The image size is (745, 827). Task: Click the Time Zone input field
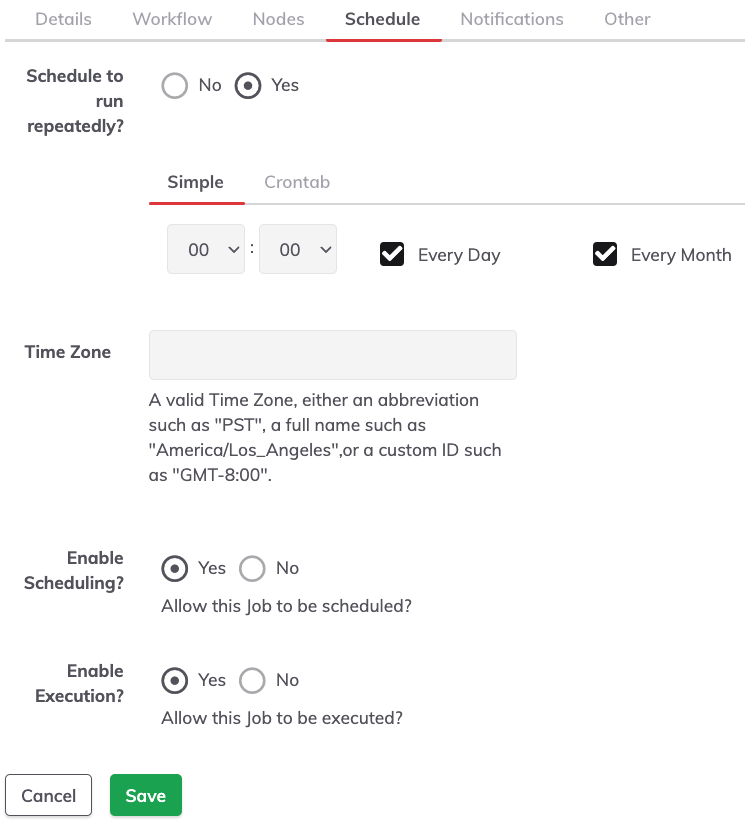pyautogui.click(x=333, y=355)
